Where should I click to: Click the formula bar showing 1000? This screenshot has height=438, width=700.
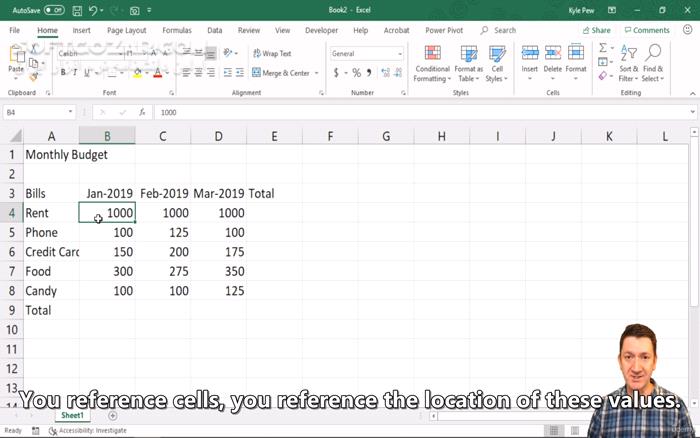pyautogui.click(x=422, y=112)
